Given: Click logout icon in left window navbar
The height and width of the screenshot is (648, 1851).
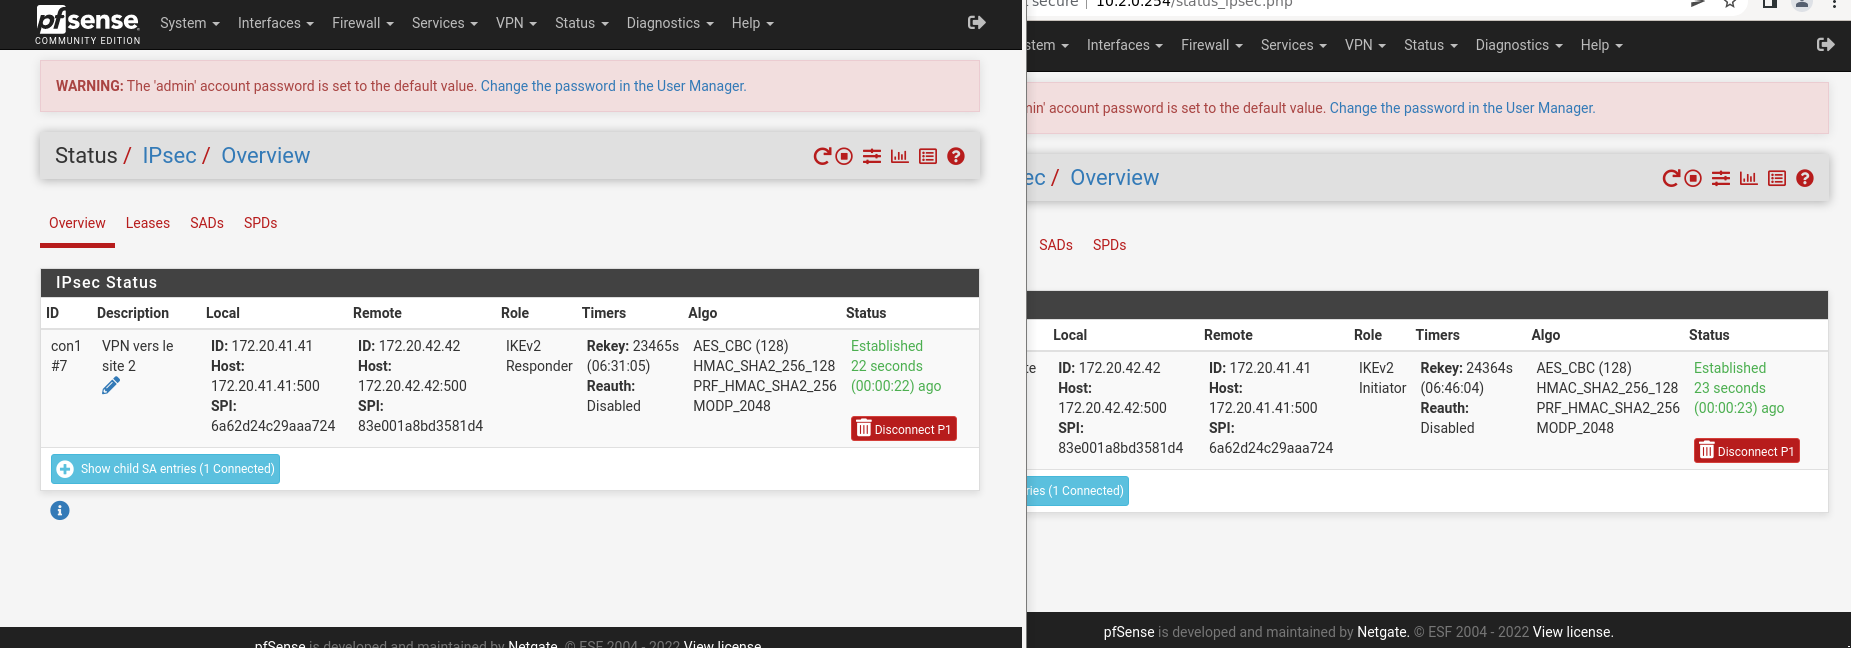Looking at the screenshot, I should 976,23.
